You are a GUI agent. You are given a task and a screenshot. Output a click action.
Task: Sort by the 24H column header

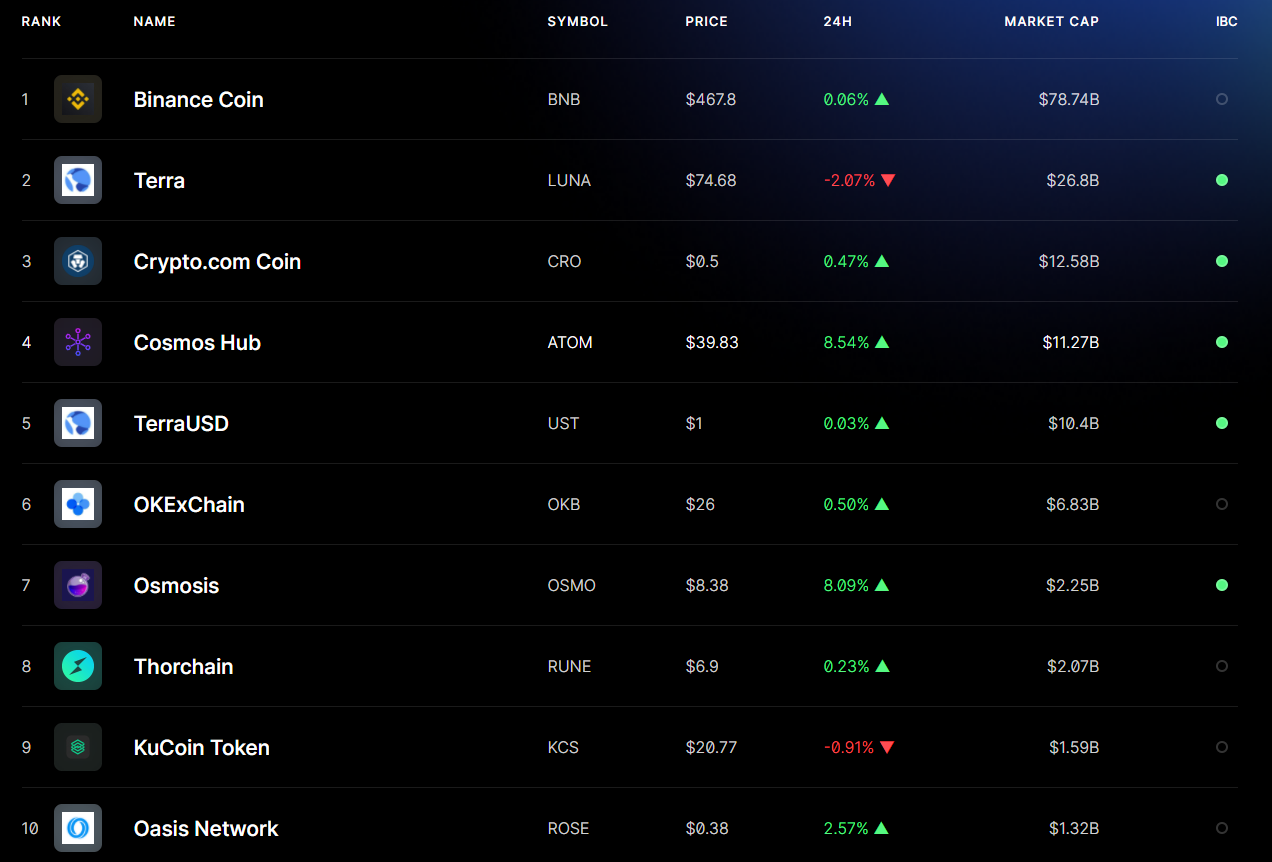coord(837,21)
